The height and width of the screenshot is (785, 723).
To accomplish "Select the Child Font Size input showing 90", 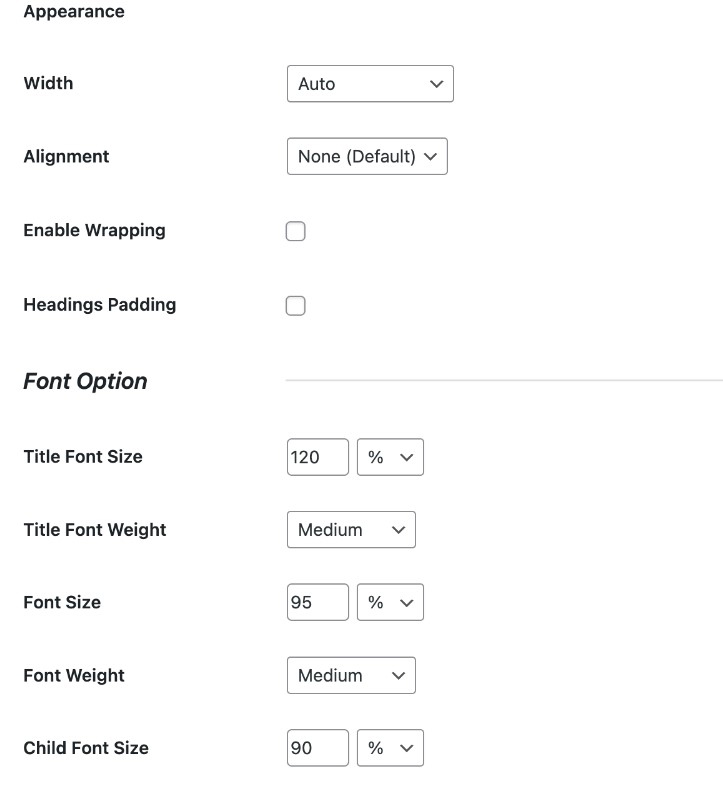I will 317,748.
